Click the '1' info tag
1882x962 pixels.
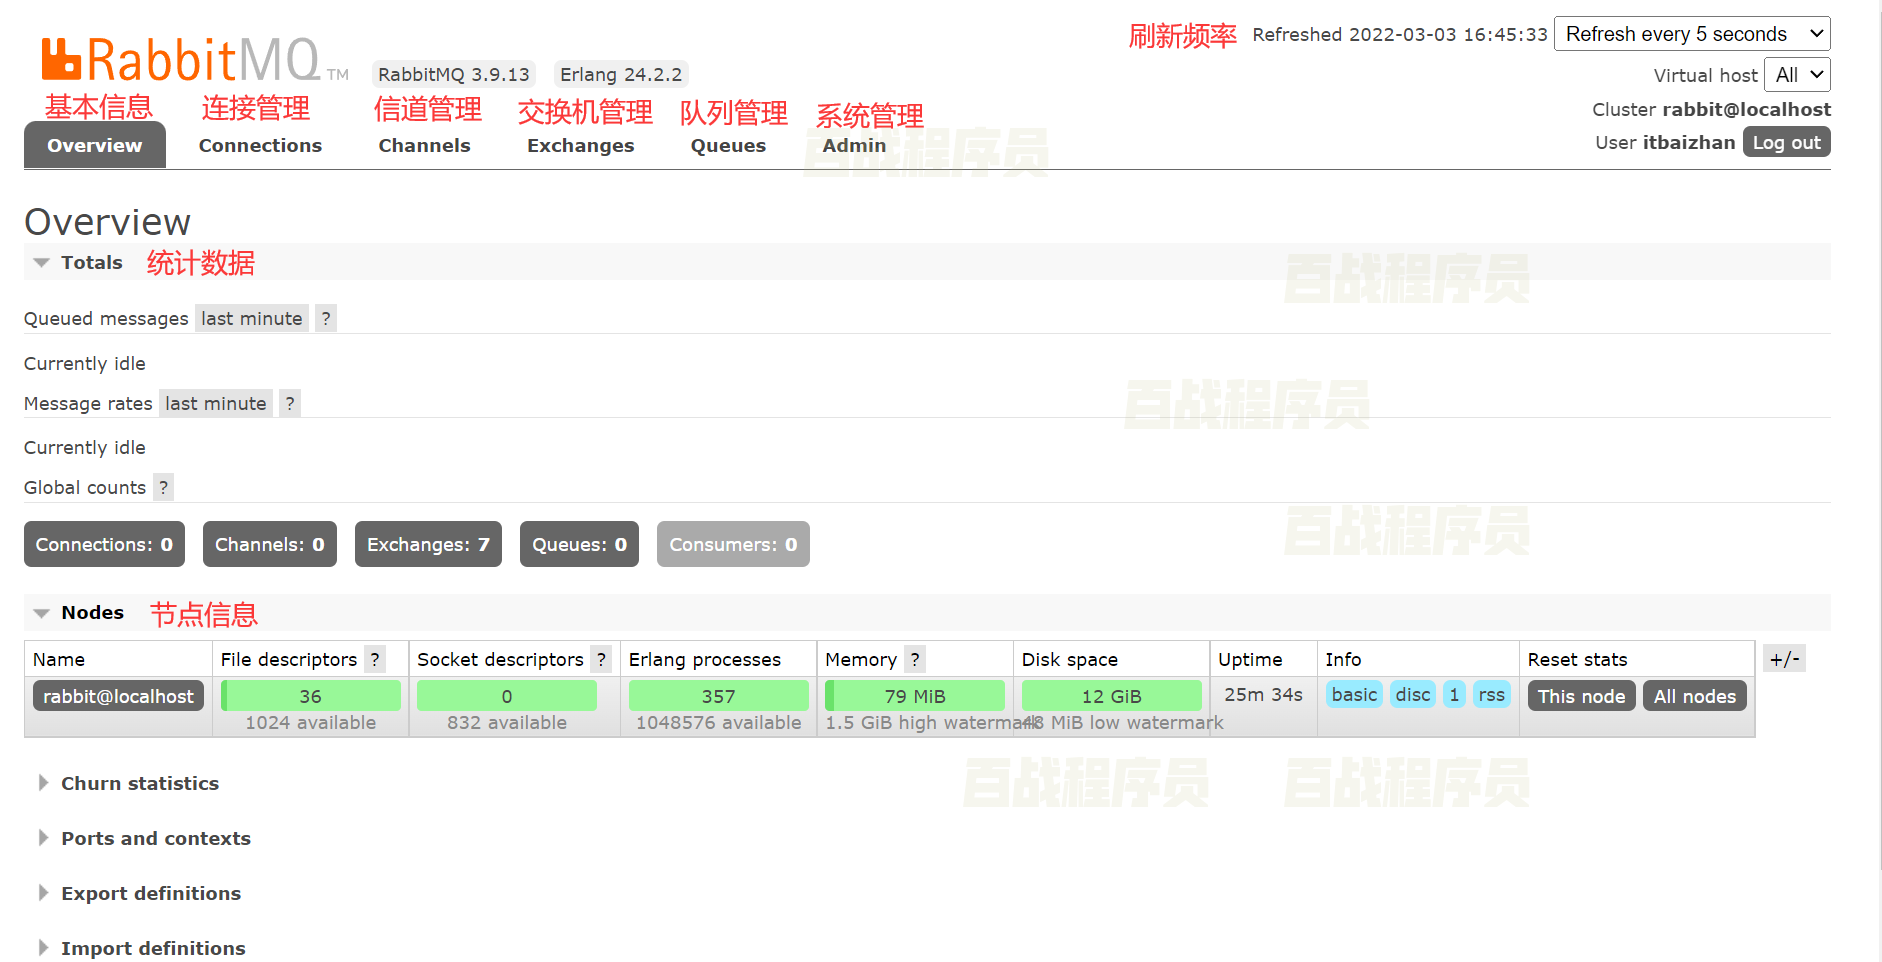pos(1454,694)
